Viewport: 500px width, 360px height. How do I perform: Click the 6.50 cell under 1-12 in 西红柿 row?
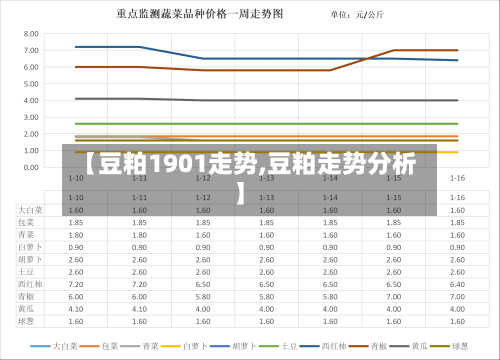203,285
